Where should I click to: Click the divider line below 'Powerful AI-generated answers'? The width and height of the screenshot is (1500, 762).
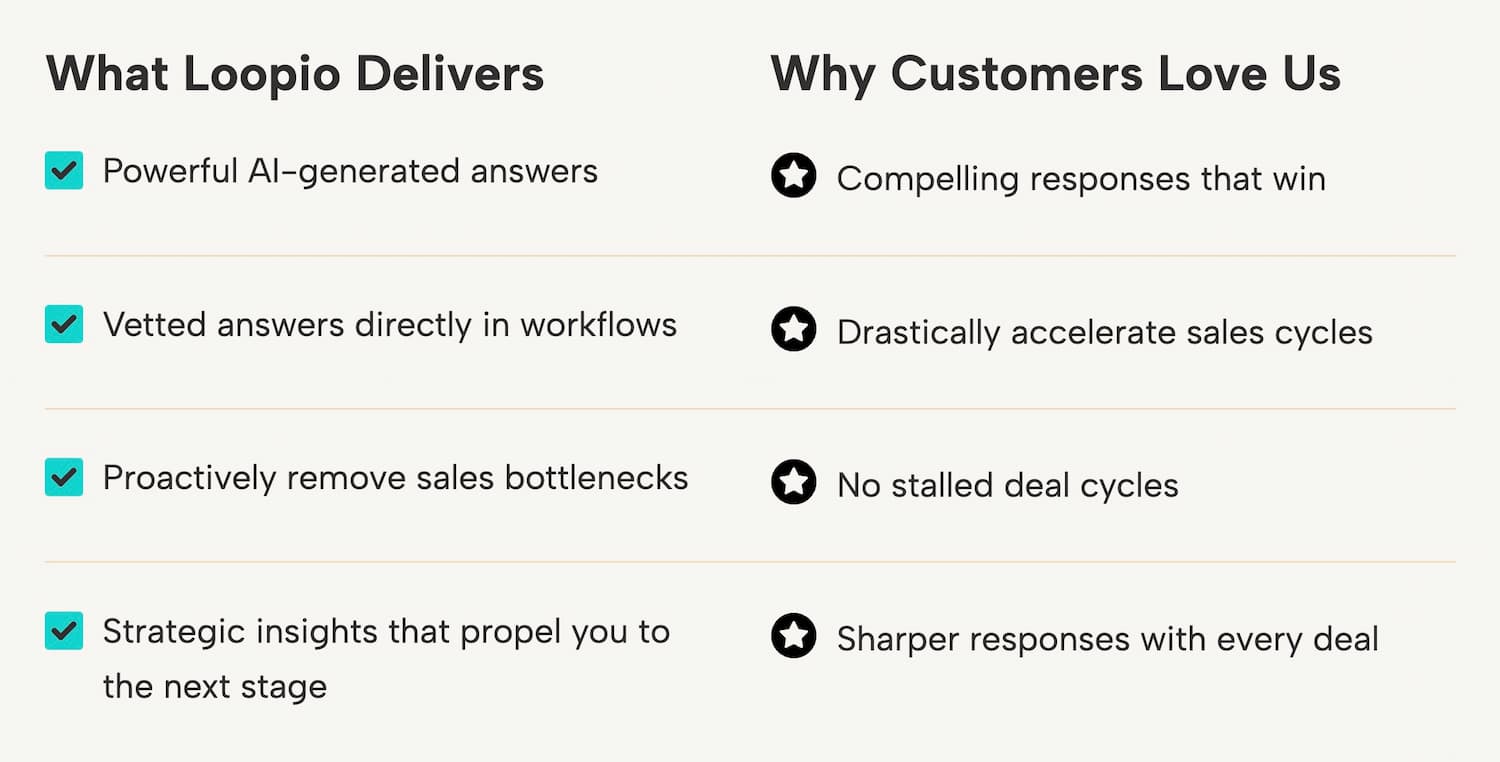point(750,256)
